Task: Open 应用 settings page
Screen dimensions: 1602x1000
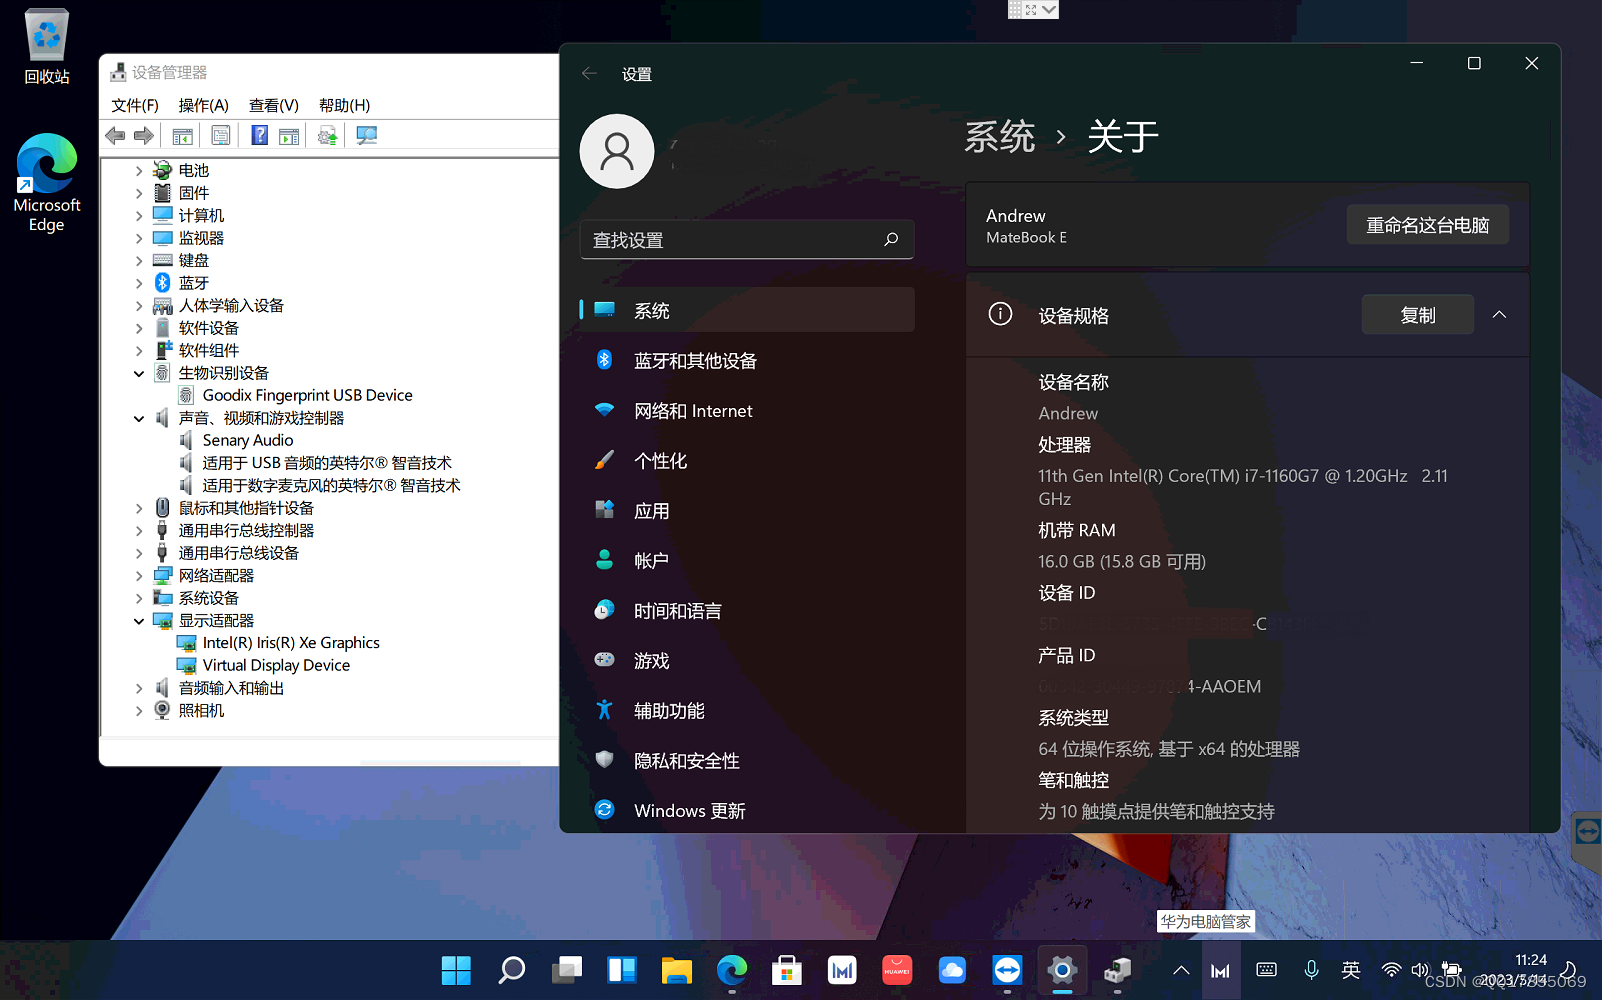Action: [747, 511]
